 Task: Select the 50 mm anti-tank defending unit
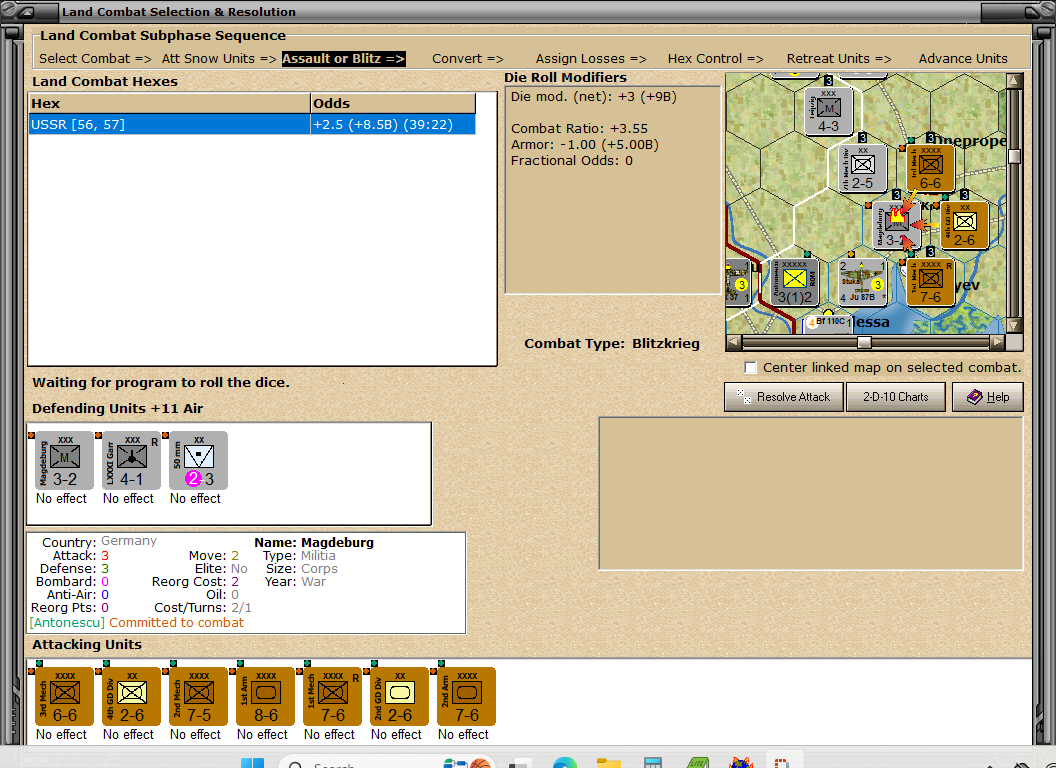click(198, 461)
